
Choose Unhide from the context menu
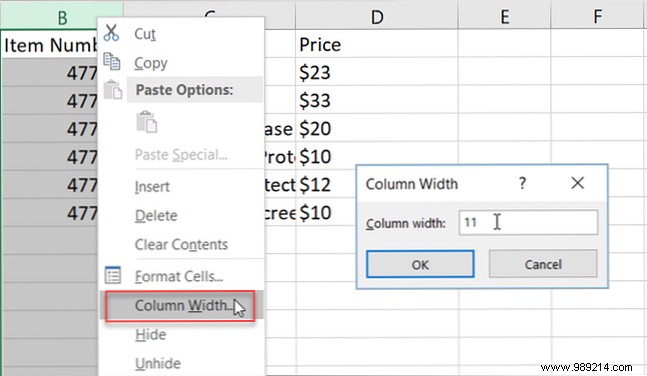click(182, 363)
